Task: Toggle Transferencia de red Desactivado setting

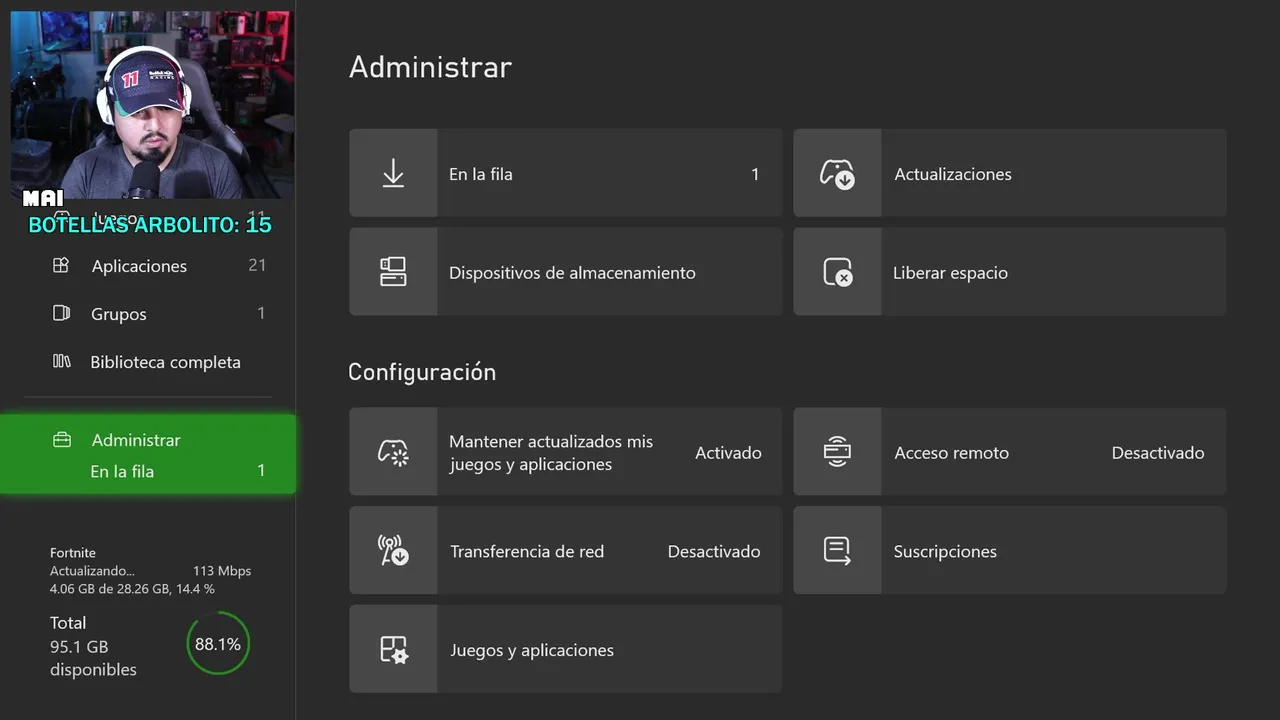Action: pyautogui.click(x=713, y=552)
